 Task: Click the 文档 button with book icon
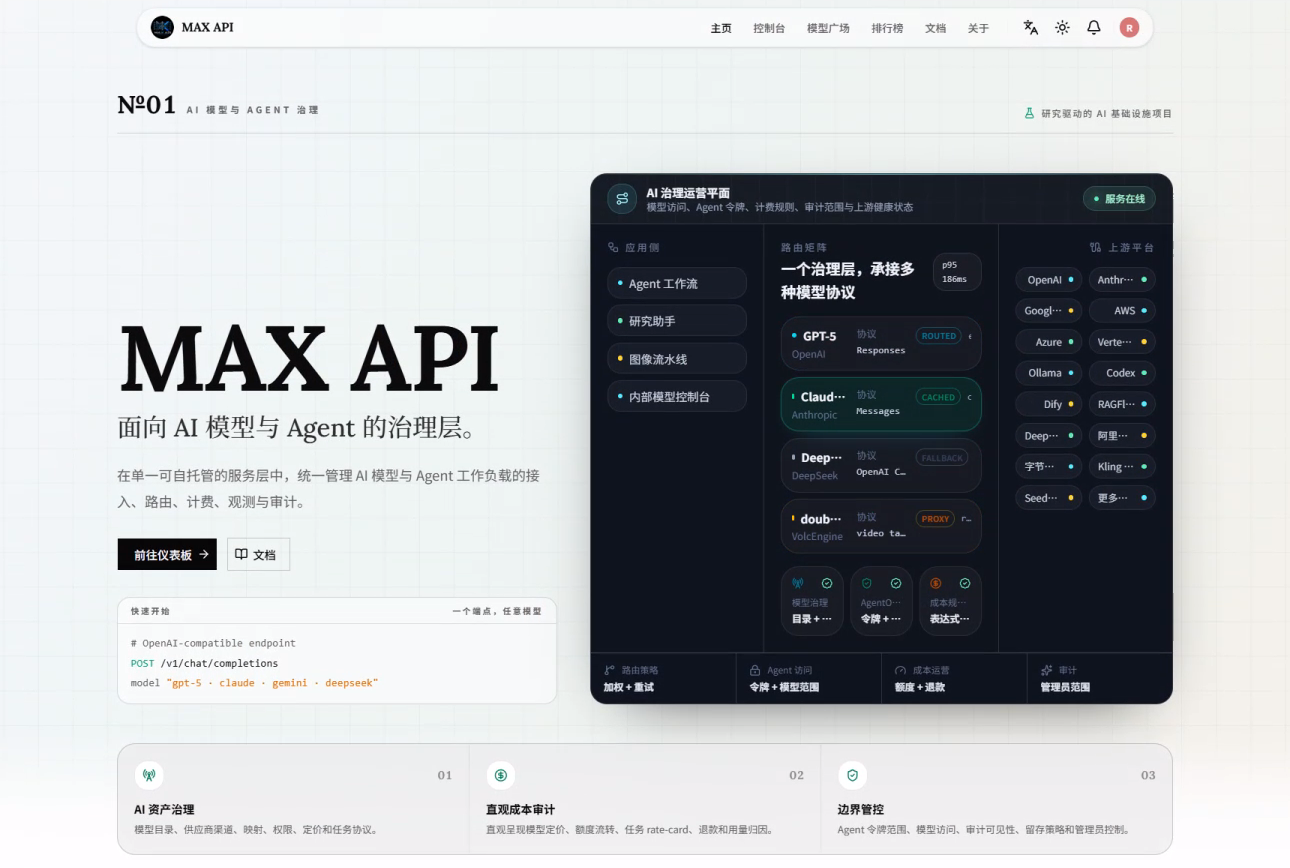(258, 554)
